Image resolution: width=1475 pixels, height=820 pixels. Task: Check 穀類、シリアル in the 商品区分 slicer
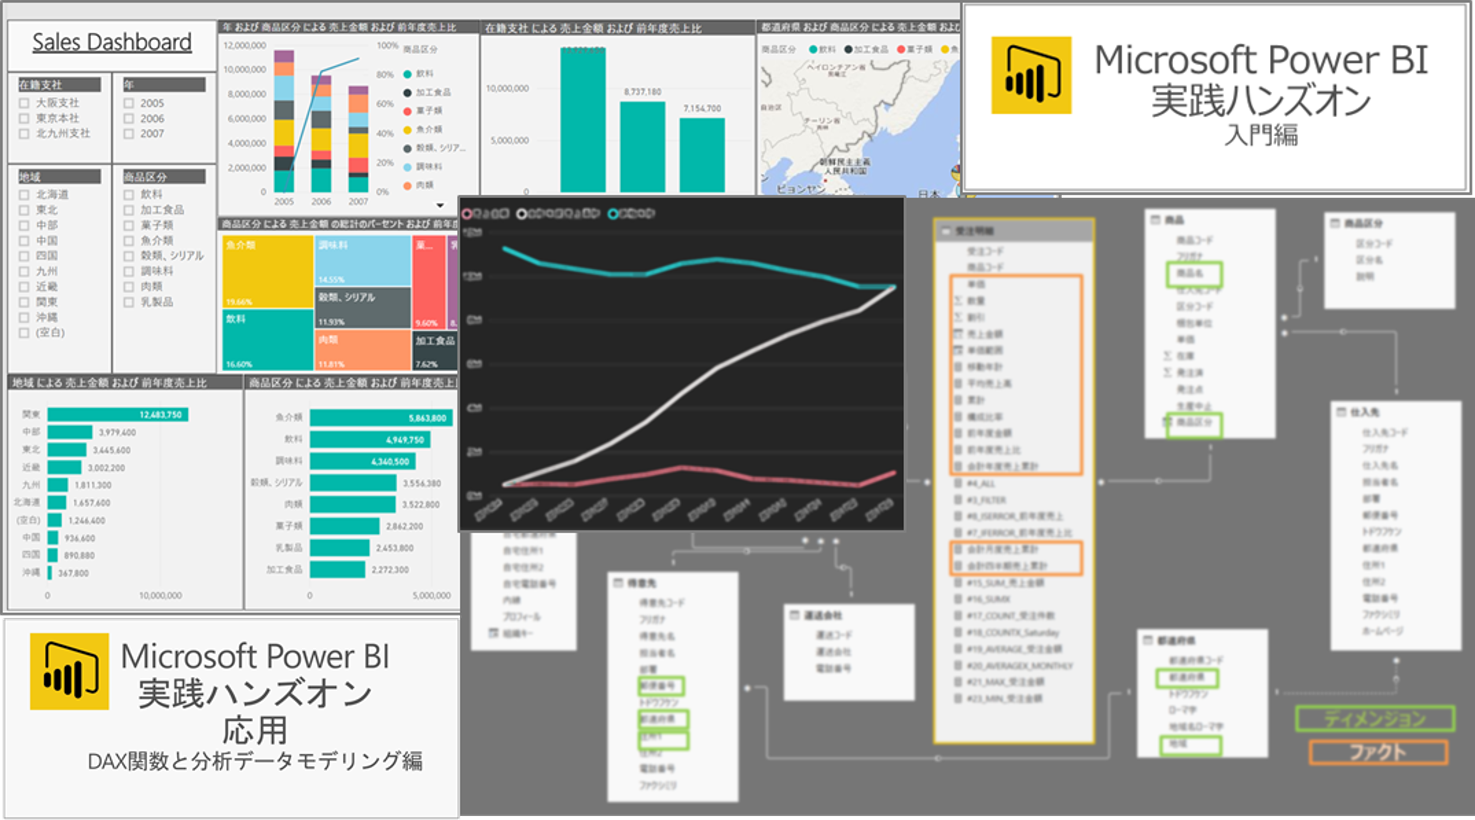(129, 256)
